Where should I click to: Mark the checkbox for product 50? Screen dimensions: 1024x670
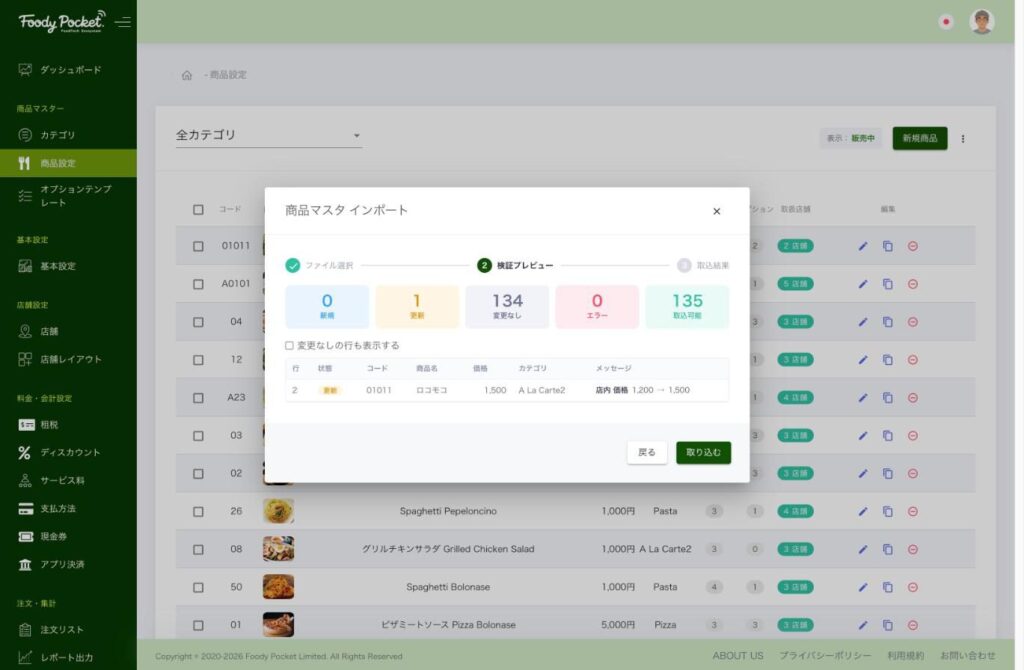click(198, 587)
